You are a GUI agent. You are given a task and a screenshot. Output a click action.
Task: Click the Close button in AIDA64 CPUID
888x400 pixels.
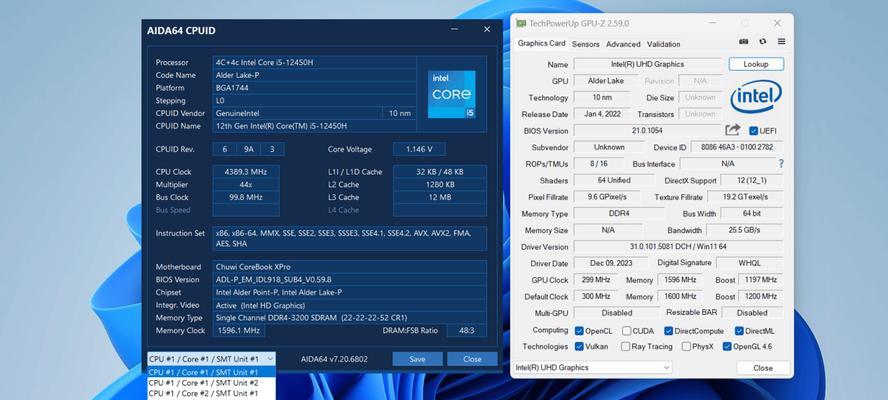tap(472, 359)
